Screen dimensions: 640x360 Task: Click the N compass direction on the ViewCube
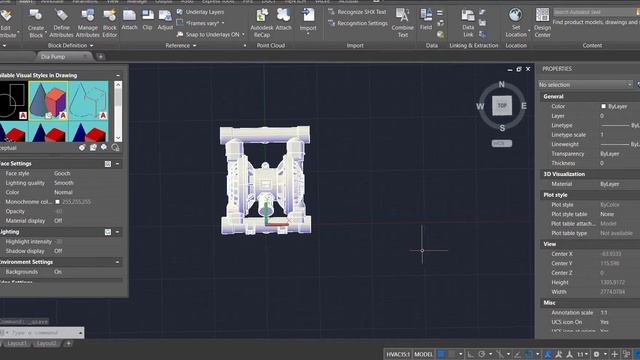(502, 84)
